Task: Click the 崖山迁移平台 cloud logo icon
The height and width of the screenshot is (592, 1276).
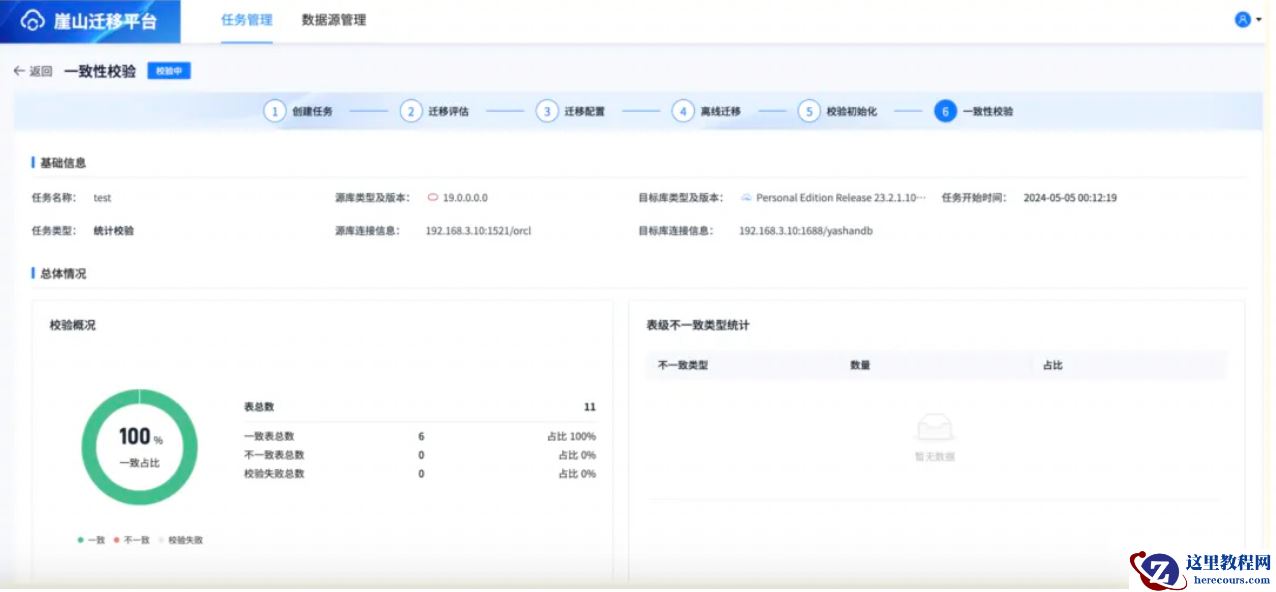Action: (x=33, y=21)
